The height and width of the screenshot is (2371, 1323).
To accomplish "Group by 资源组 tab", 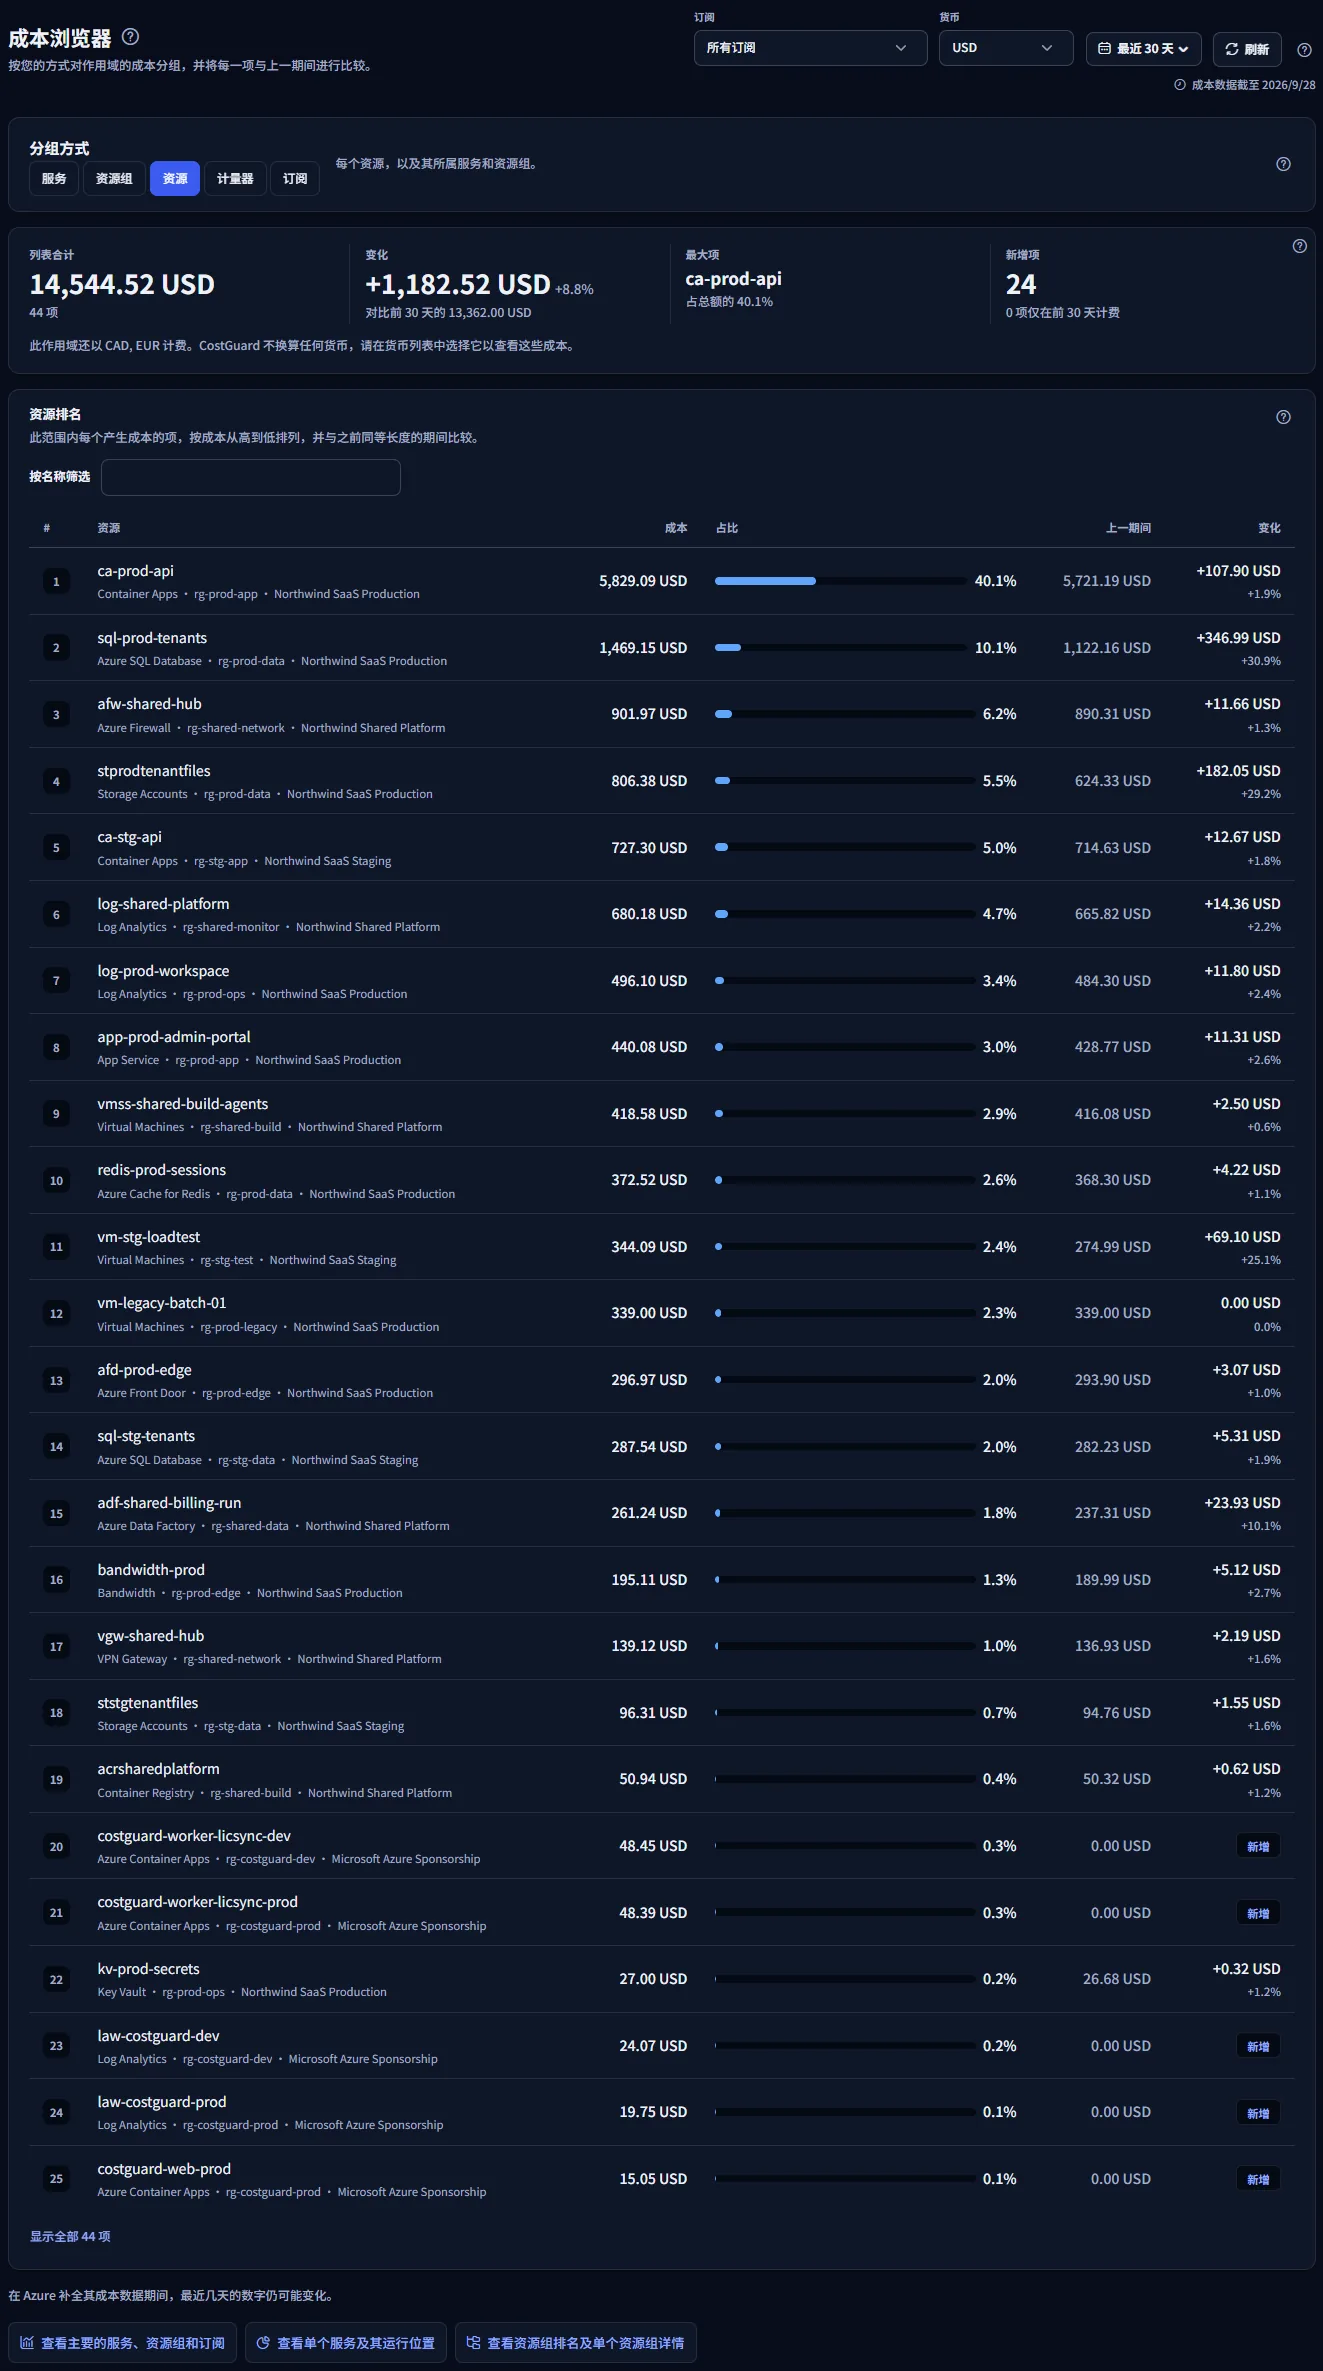I will point(114,179).
